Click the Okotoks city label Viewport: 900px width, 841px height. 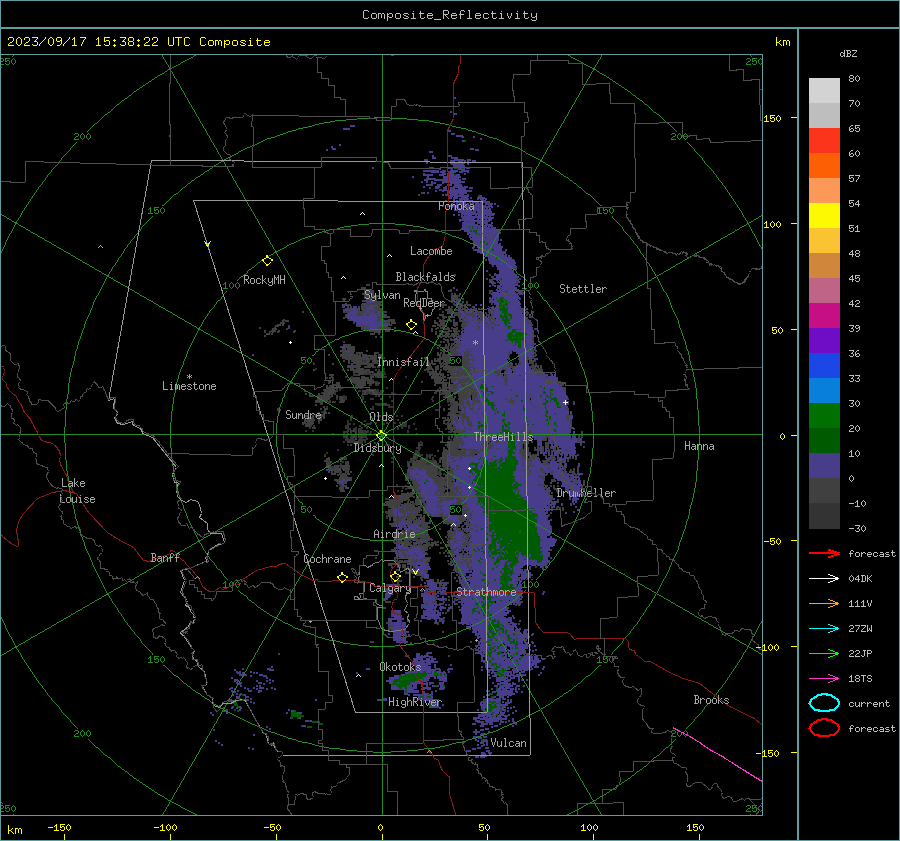[400, 667]
